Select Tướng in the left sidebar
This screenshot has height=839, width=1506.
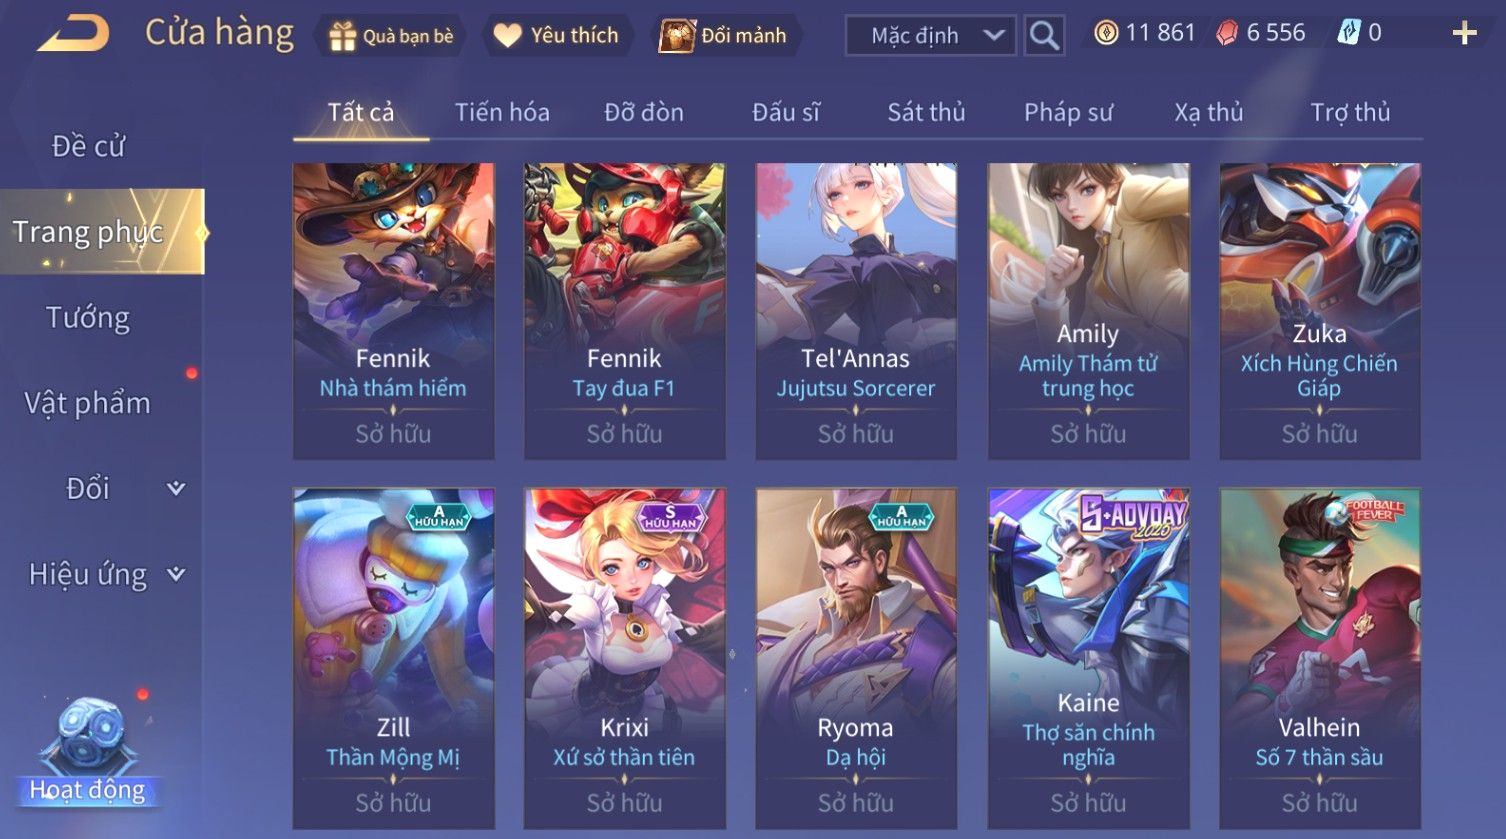click(88, 318)
